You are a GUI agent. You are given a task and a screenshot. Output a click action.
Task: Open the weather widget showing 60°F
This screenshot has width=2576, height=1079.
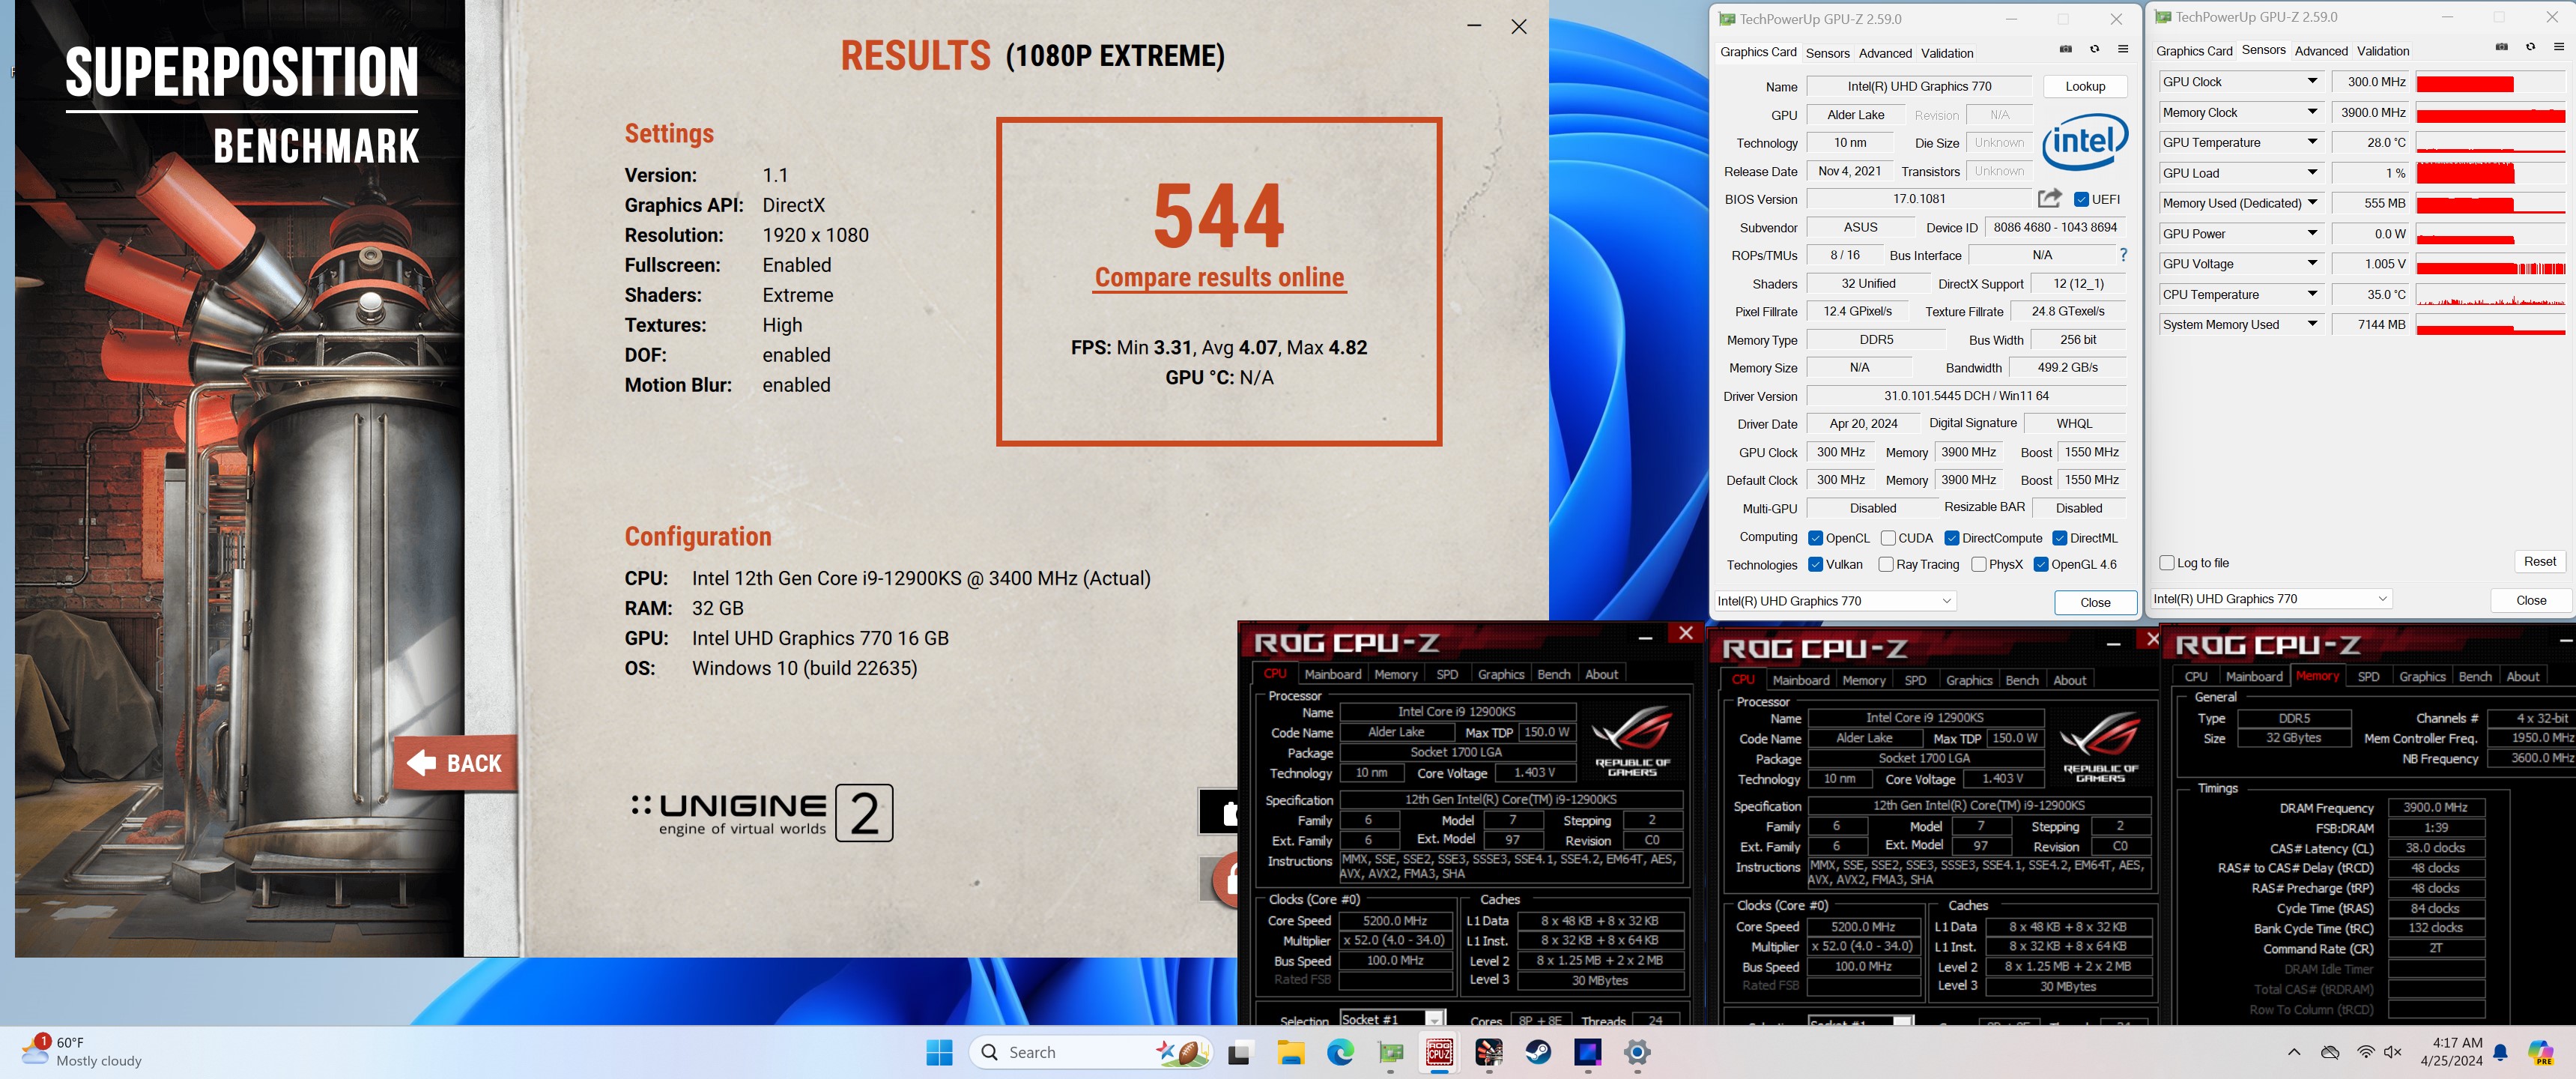tap(82, 1052)
